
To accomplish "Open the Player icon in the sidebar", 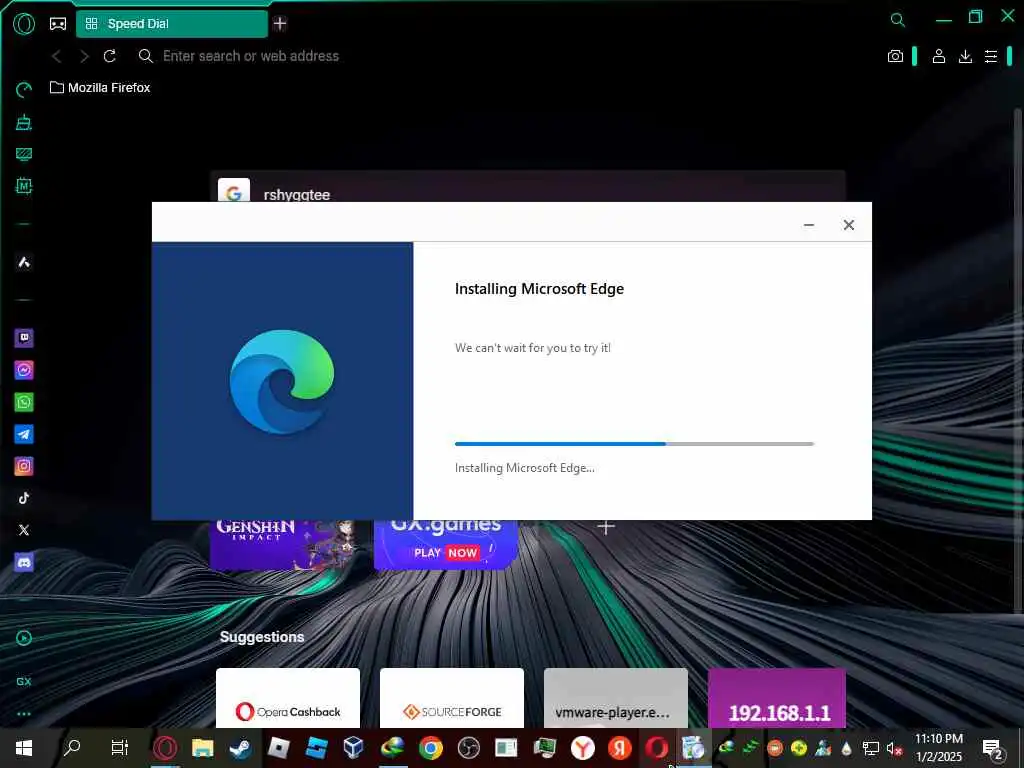I will click(24, 638).
